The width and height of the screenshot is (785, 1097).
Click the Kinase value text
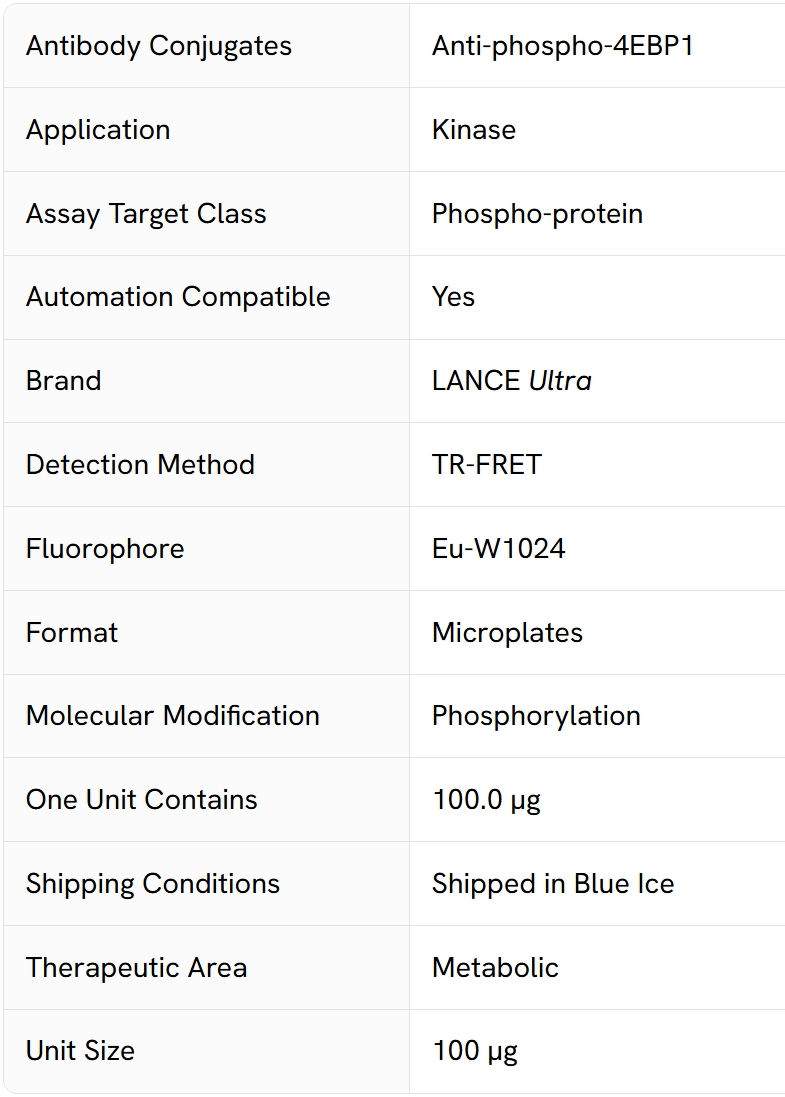click(x=474, y=130)
